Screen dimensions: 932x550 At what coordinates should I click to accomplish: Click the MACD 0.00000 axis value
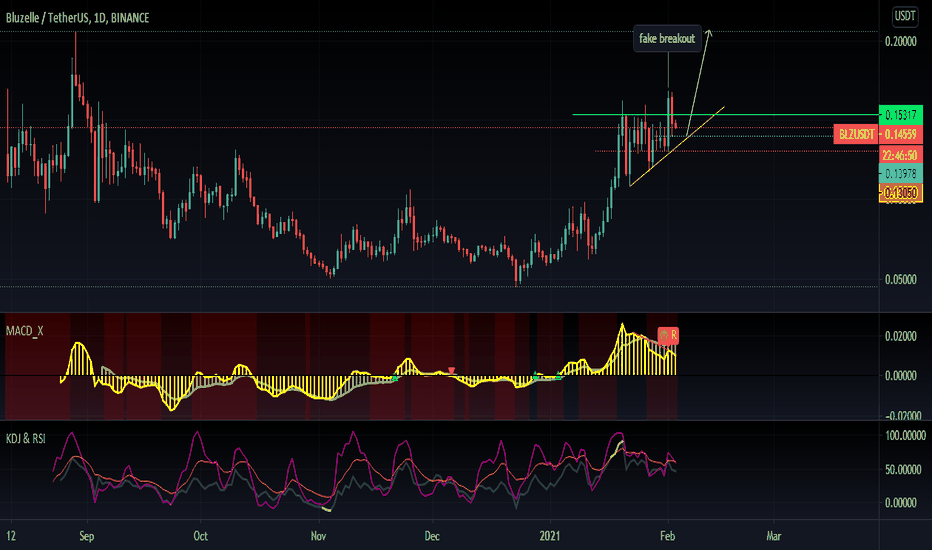900,375
